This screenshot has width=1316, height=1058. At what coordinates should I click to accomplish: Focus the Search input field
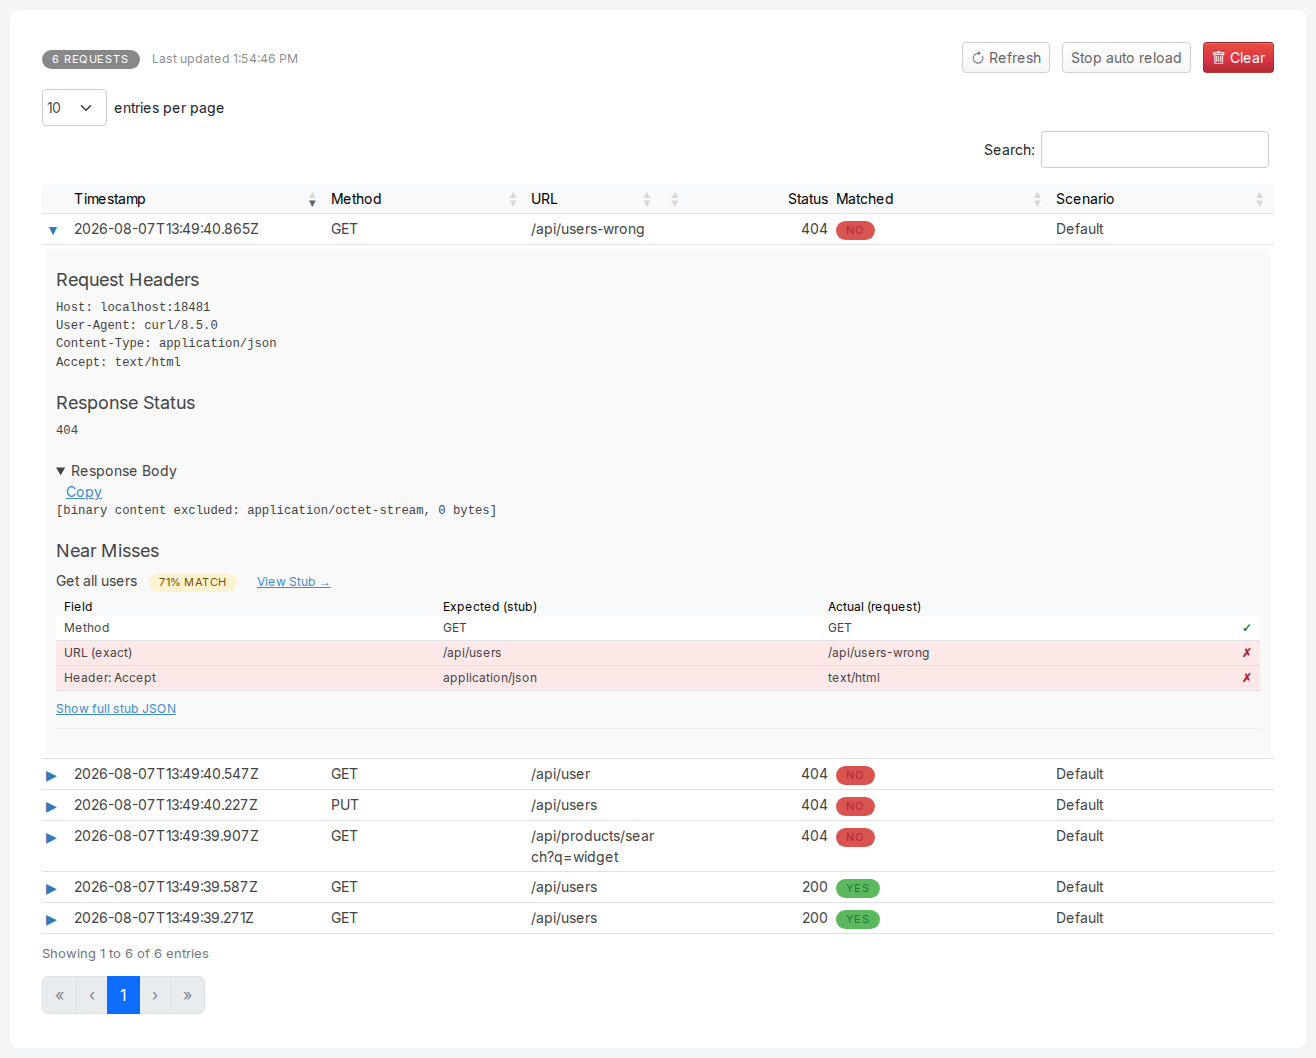pyautogui.click(x=1155, y=150)
